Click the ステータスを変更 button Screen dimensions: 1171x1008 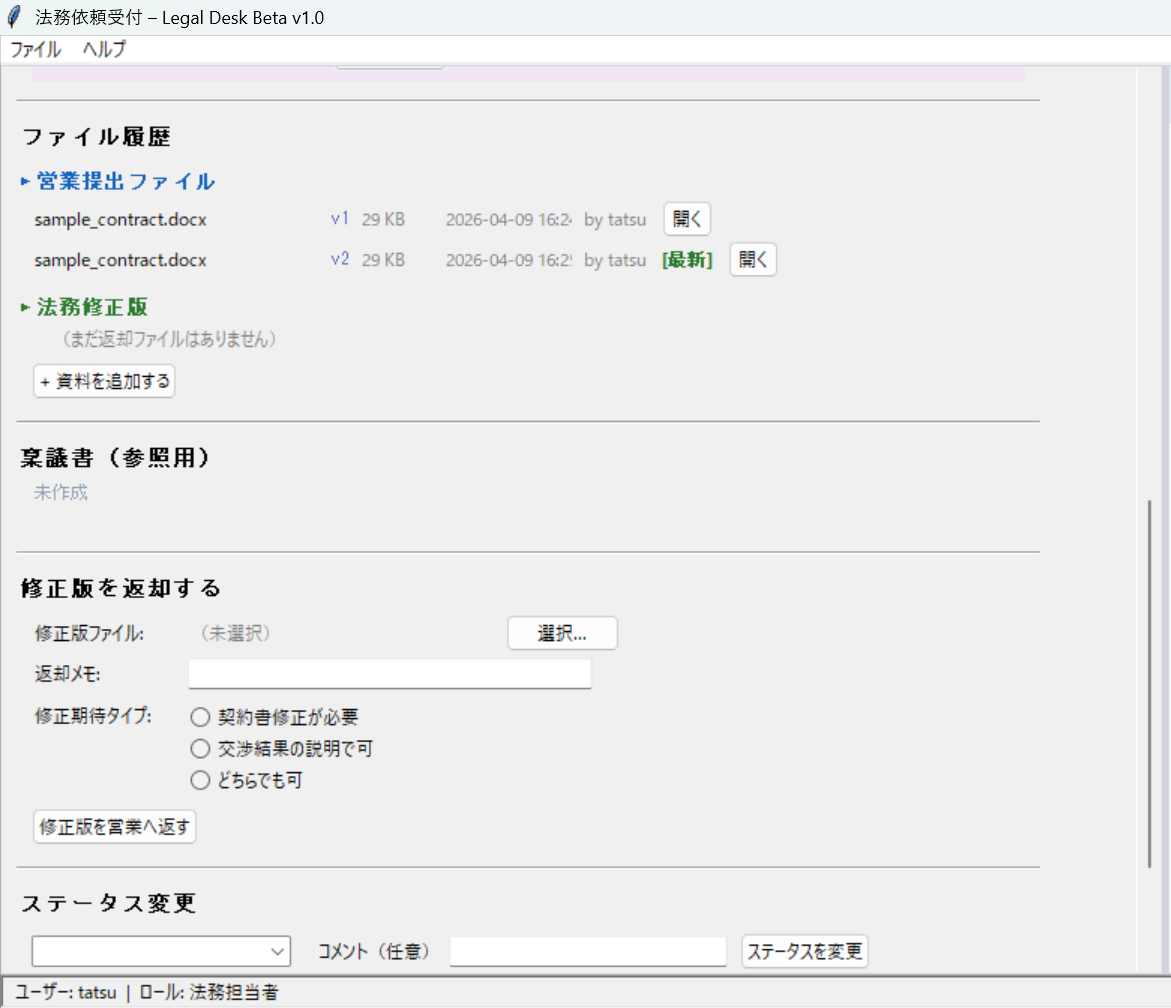(x=804, y=951)
